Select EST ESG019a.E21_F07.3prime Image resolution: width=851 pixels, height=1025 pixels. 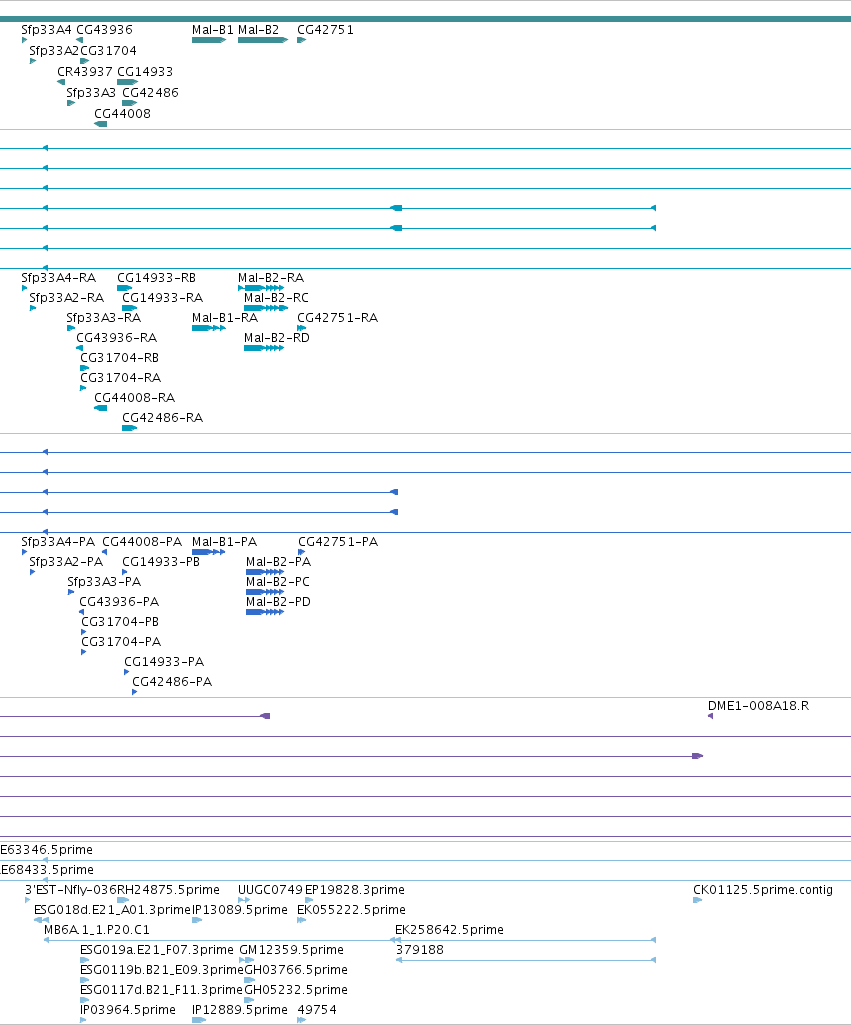coord(84,960)
